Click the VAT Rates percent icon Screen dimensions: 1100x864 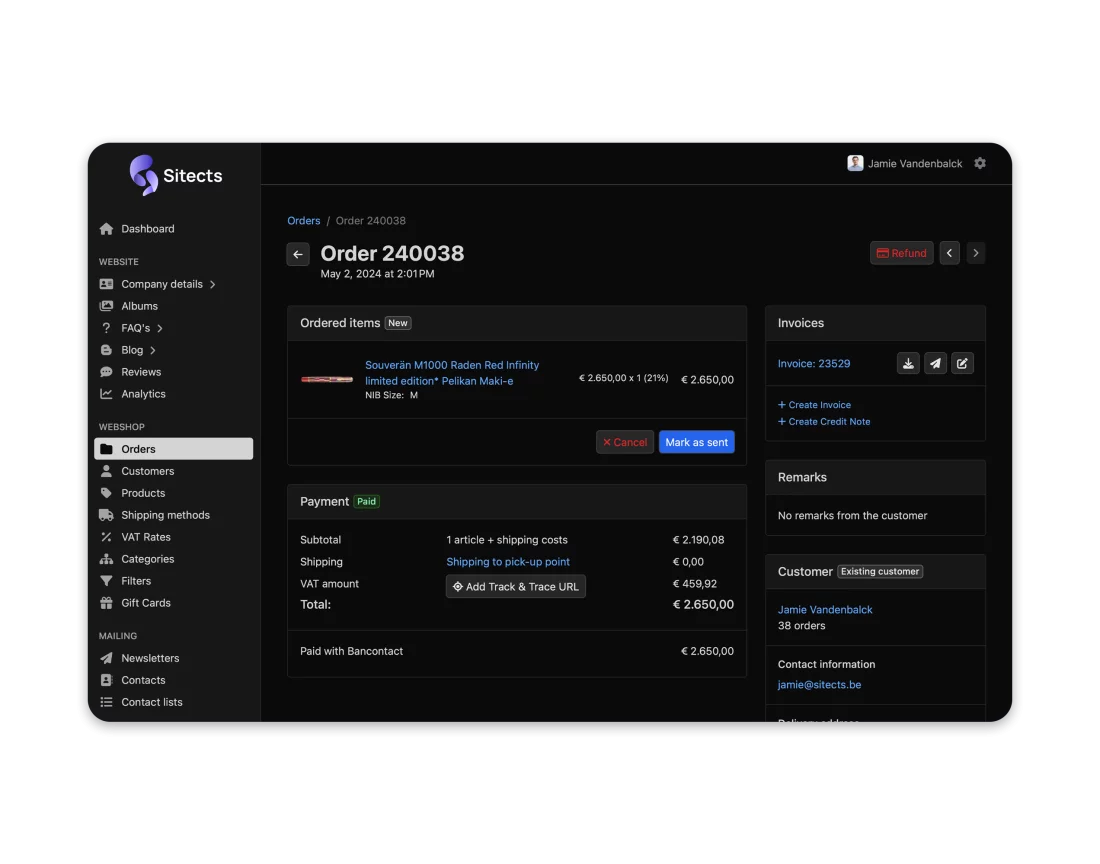[106, 537]
